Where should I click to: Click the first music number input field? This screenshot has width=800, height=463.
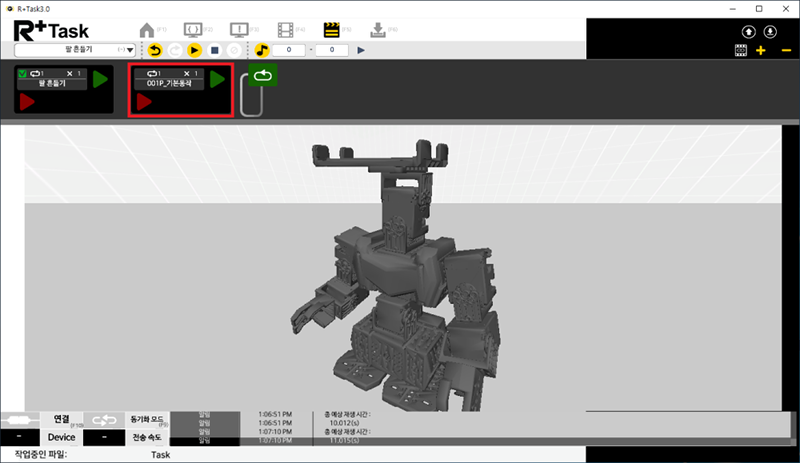290,49
